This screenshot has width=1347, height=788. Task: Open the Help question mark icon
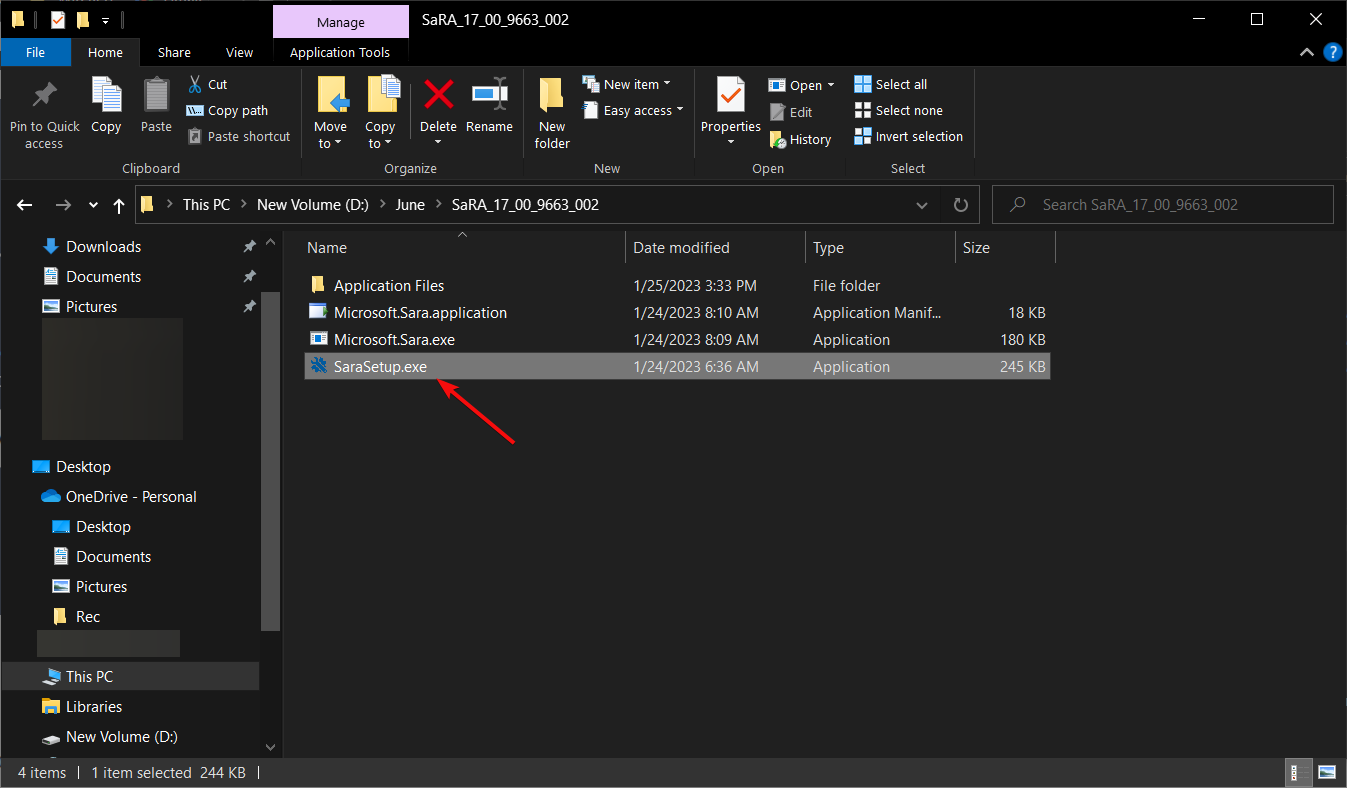click(1332, 52)
